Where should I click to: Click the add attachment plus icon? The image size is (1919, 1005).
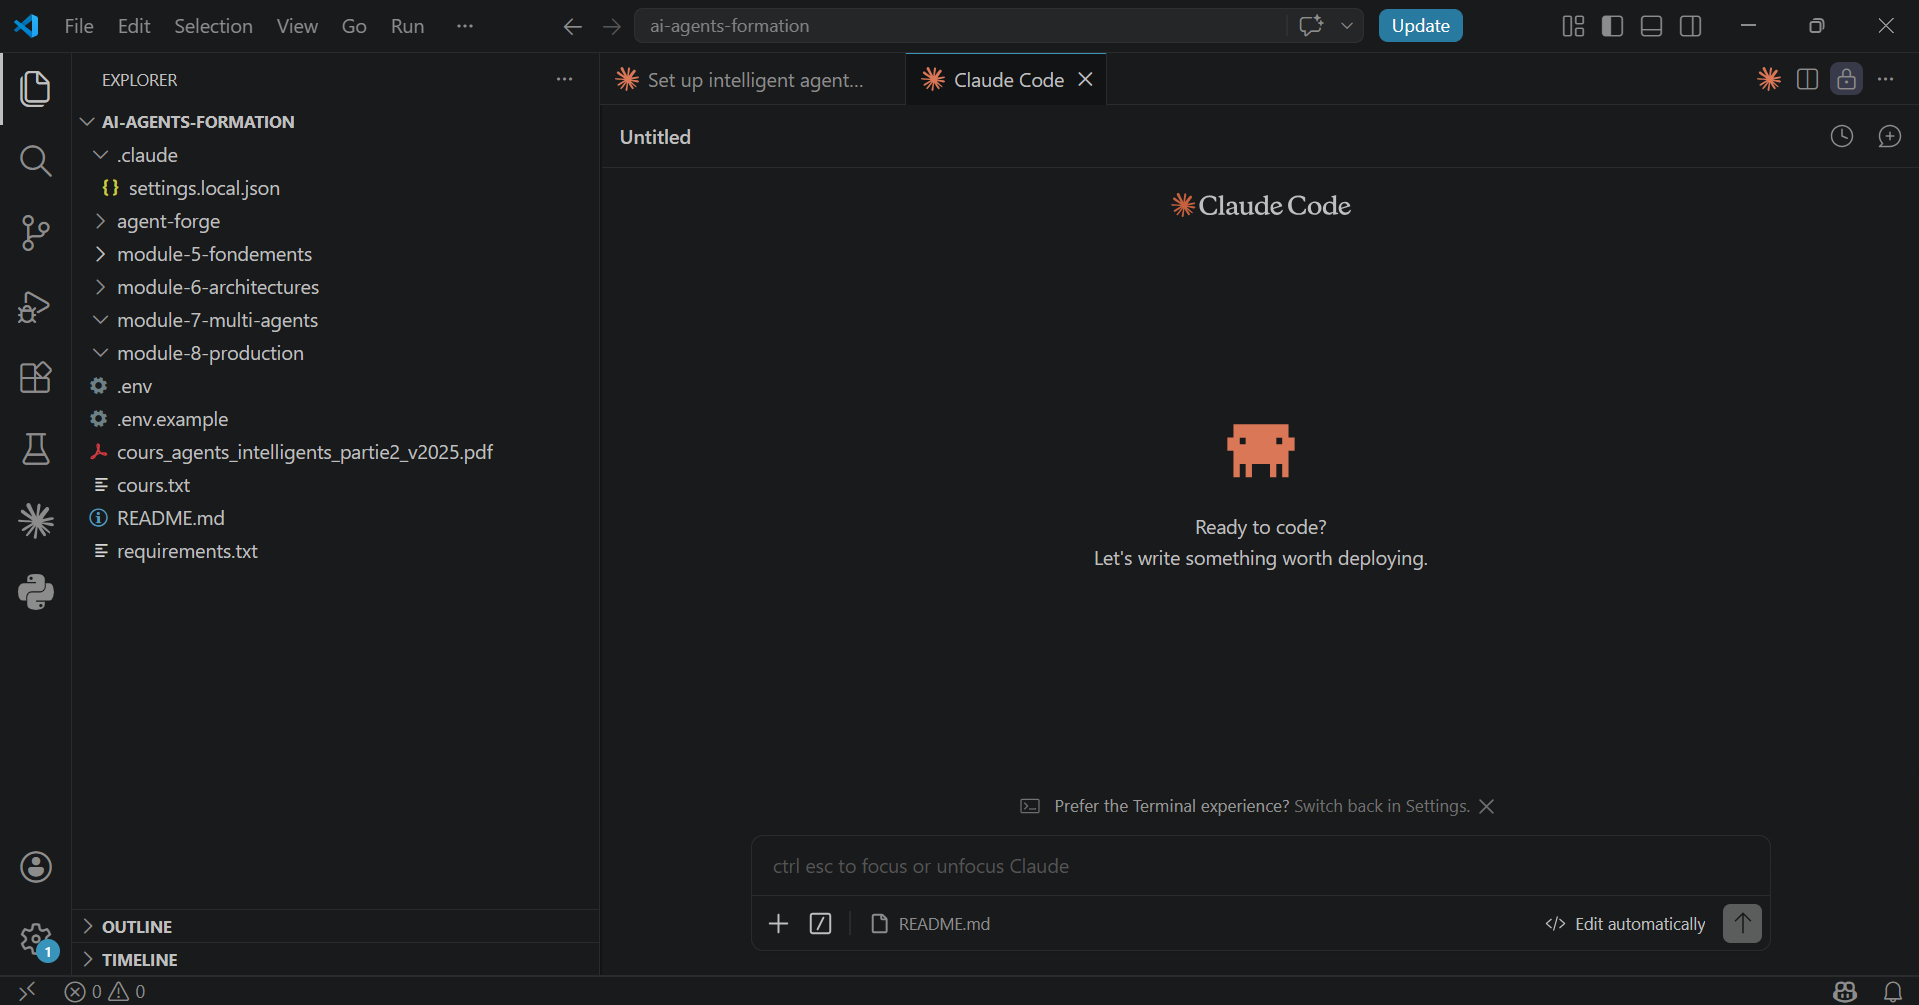pyautogui.click(x=778, y=924)
